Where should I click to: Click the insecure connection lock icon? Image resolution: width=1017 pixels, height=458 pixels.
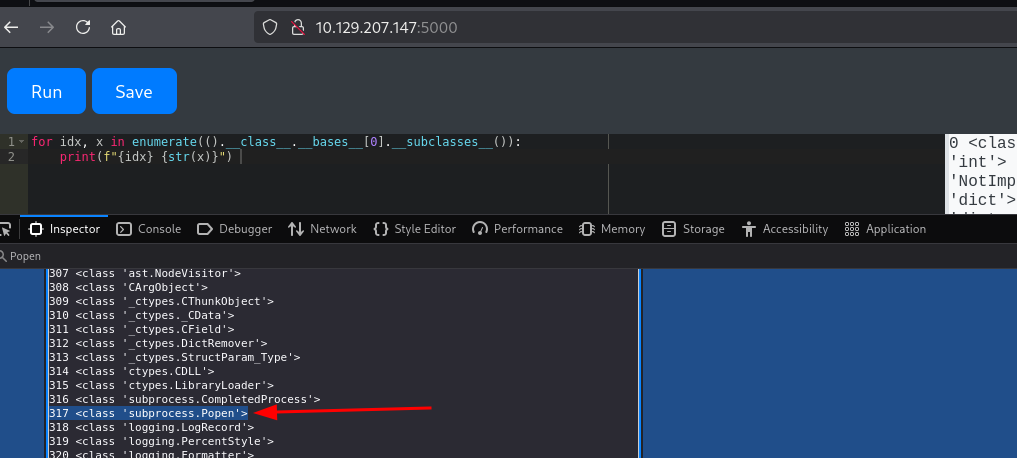click(x=296, y=27)
